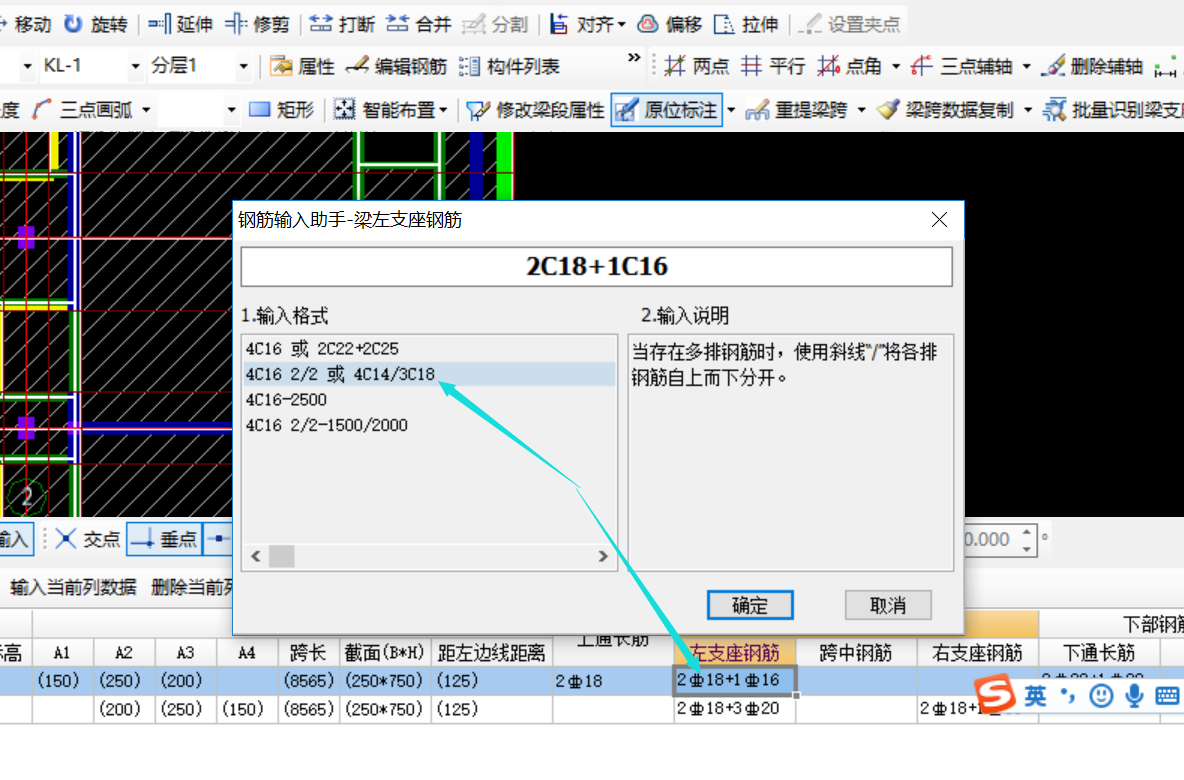Image resolution: width=1184 pixels, height=780 pixels.
Task: Select Three-Point Aux Axis (三点辅轴)
Action: point(962,66)
